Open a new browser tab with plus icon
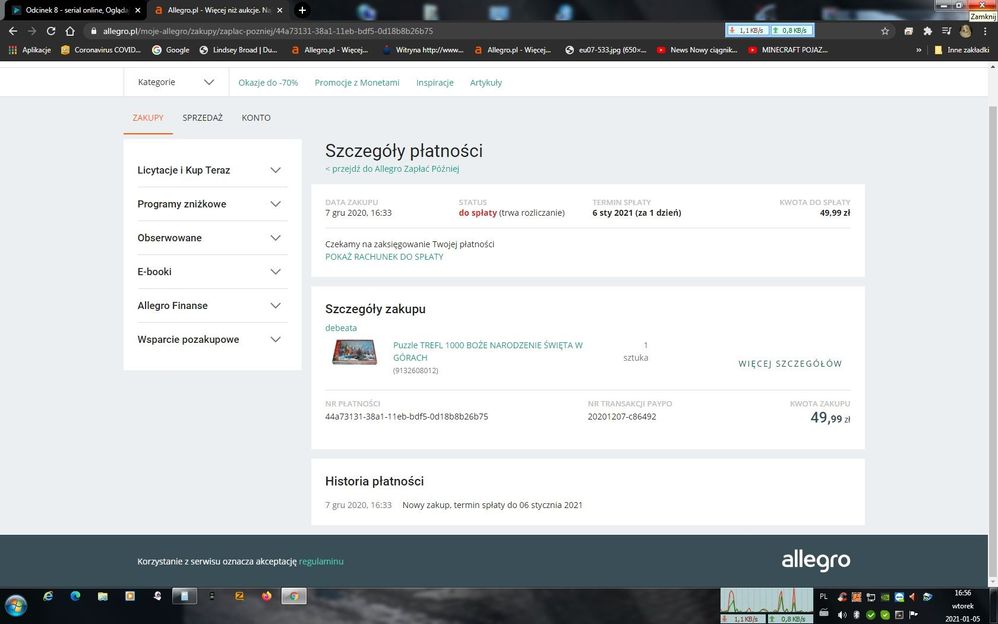This screenshot has height=624, width=998. tap(302, 10)
